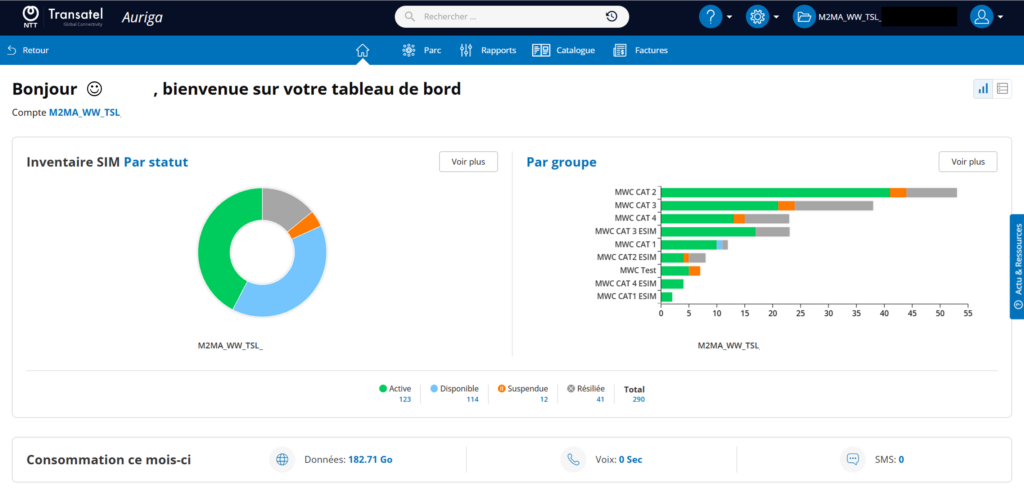The image size is (1024, 504).
Task: Expand the user profile dropdown arrow
Action: point(1000,18)
